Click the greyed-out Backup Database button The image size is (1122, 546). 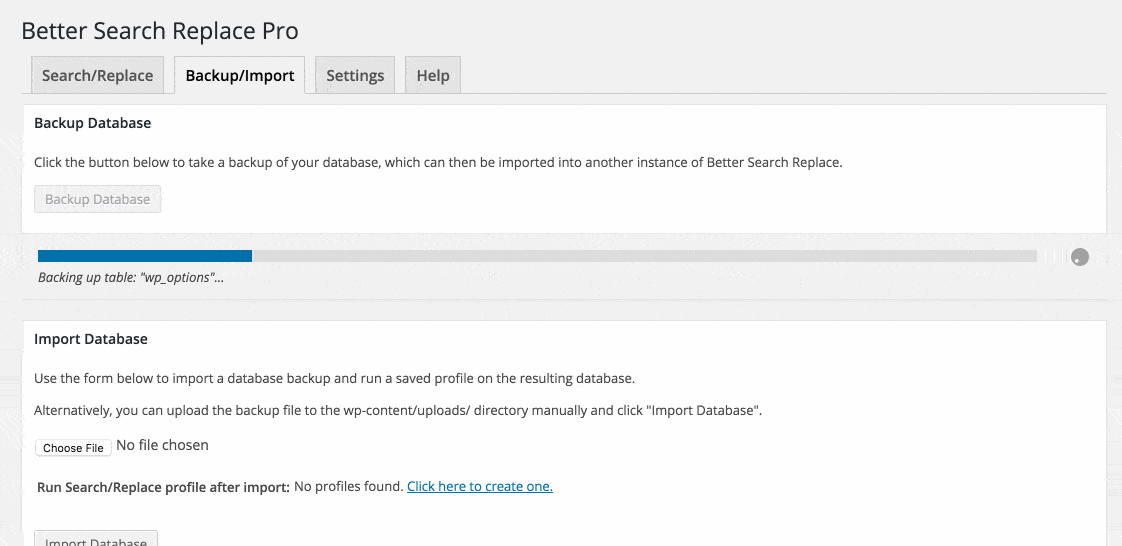[x=97, y=199]
